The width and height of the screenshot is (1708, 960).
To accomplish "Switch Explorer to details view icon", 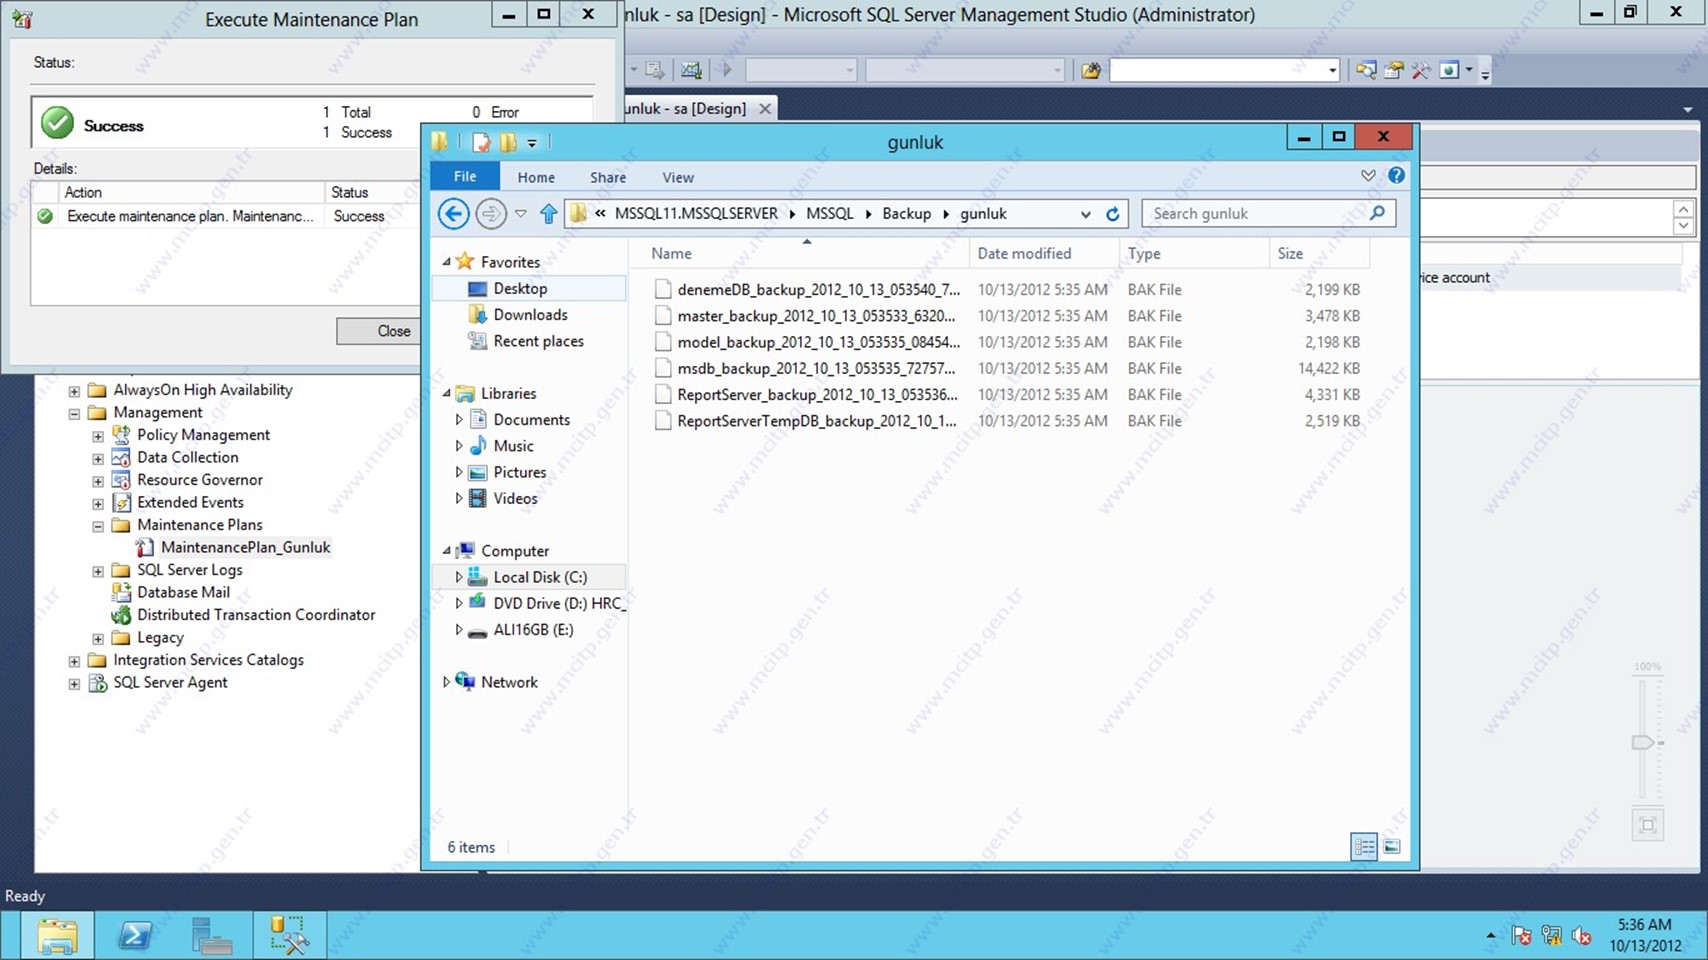I will [1364, 846].
